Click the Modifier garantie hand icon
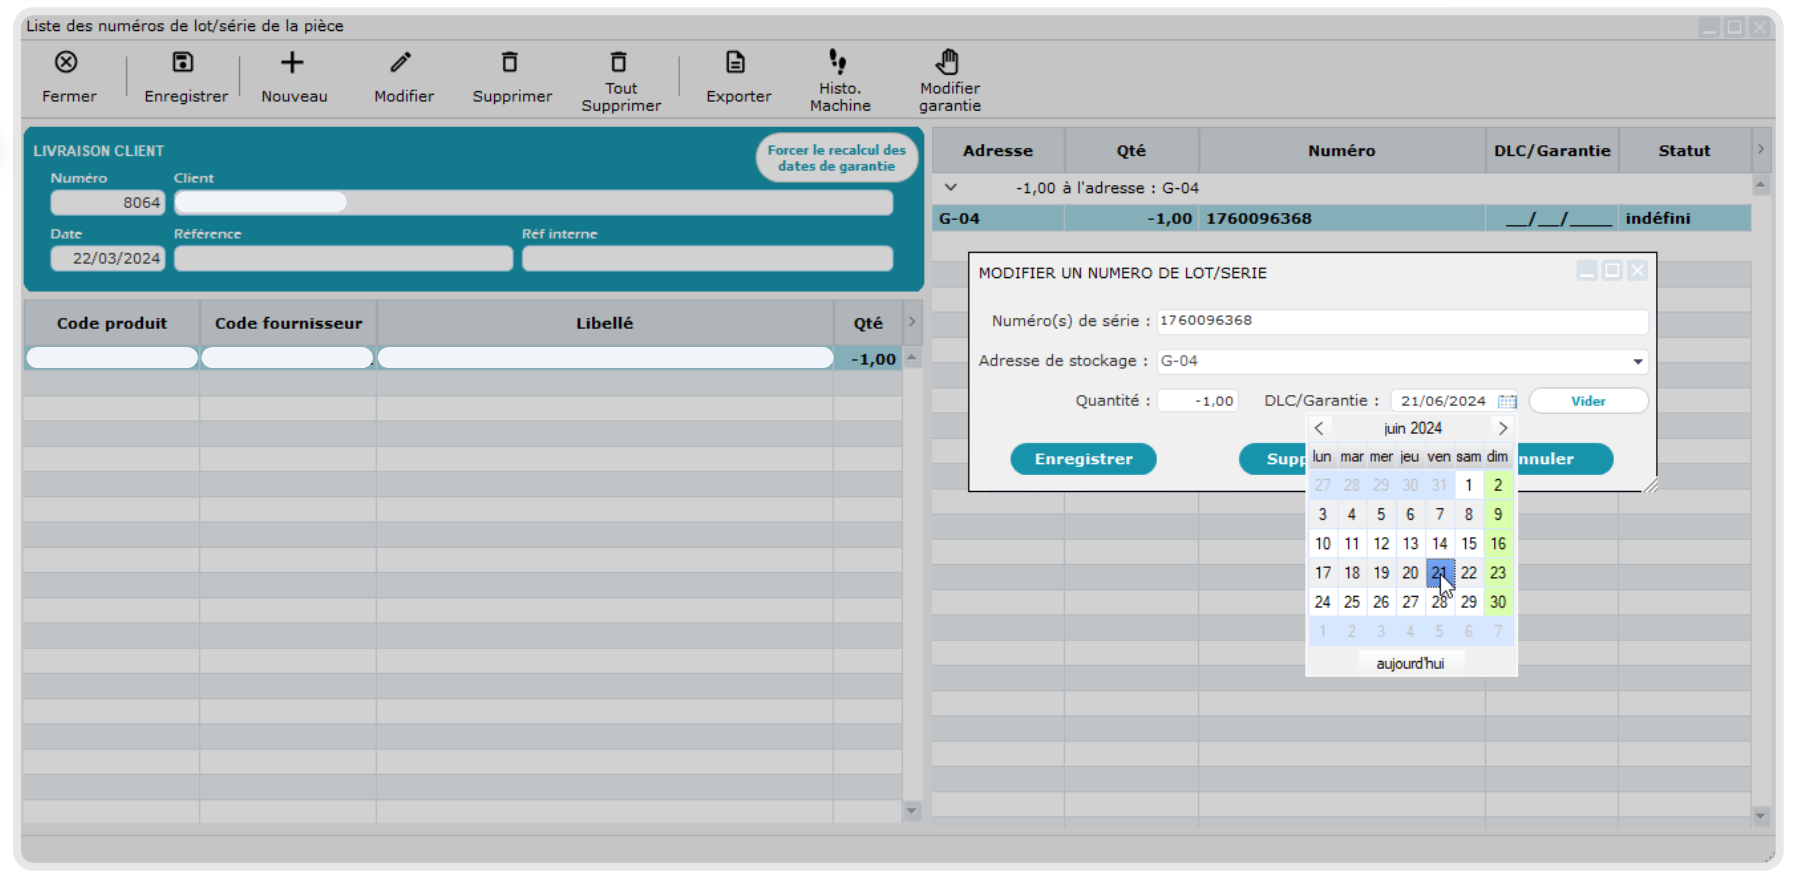 (x=948, y=61)
